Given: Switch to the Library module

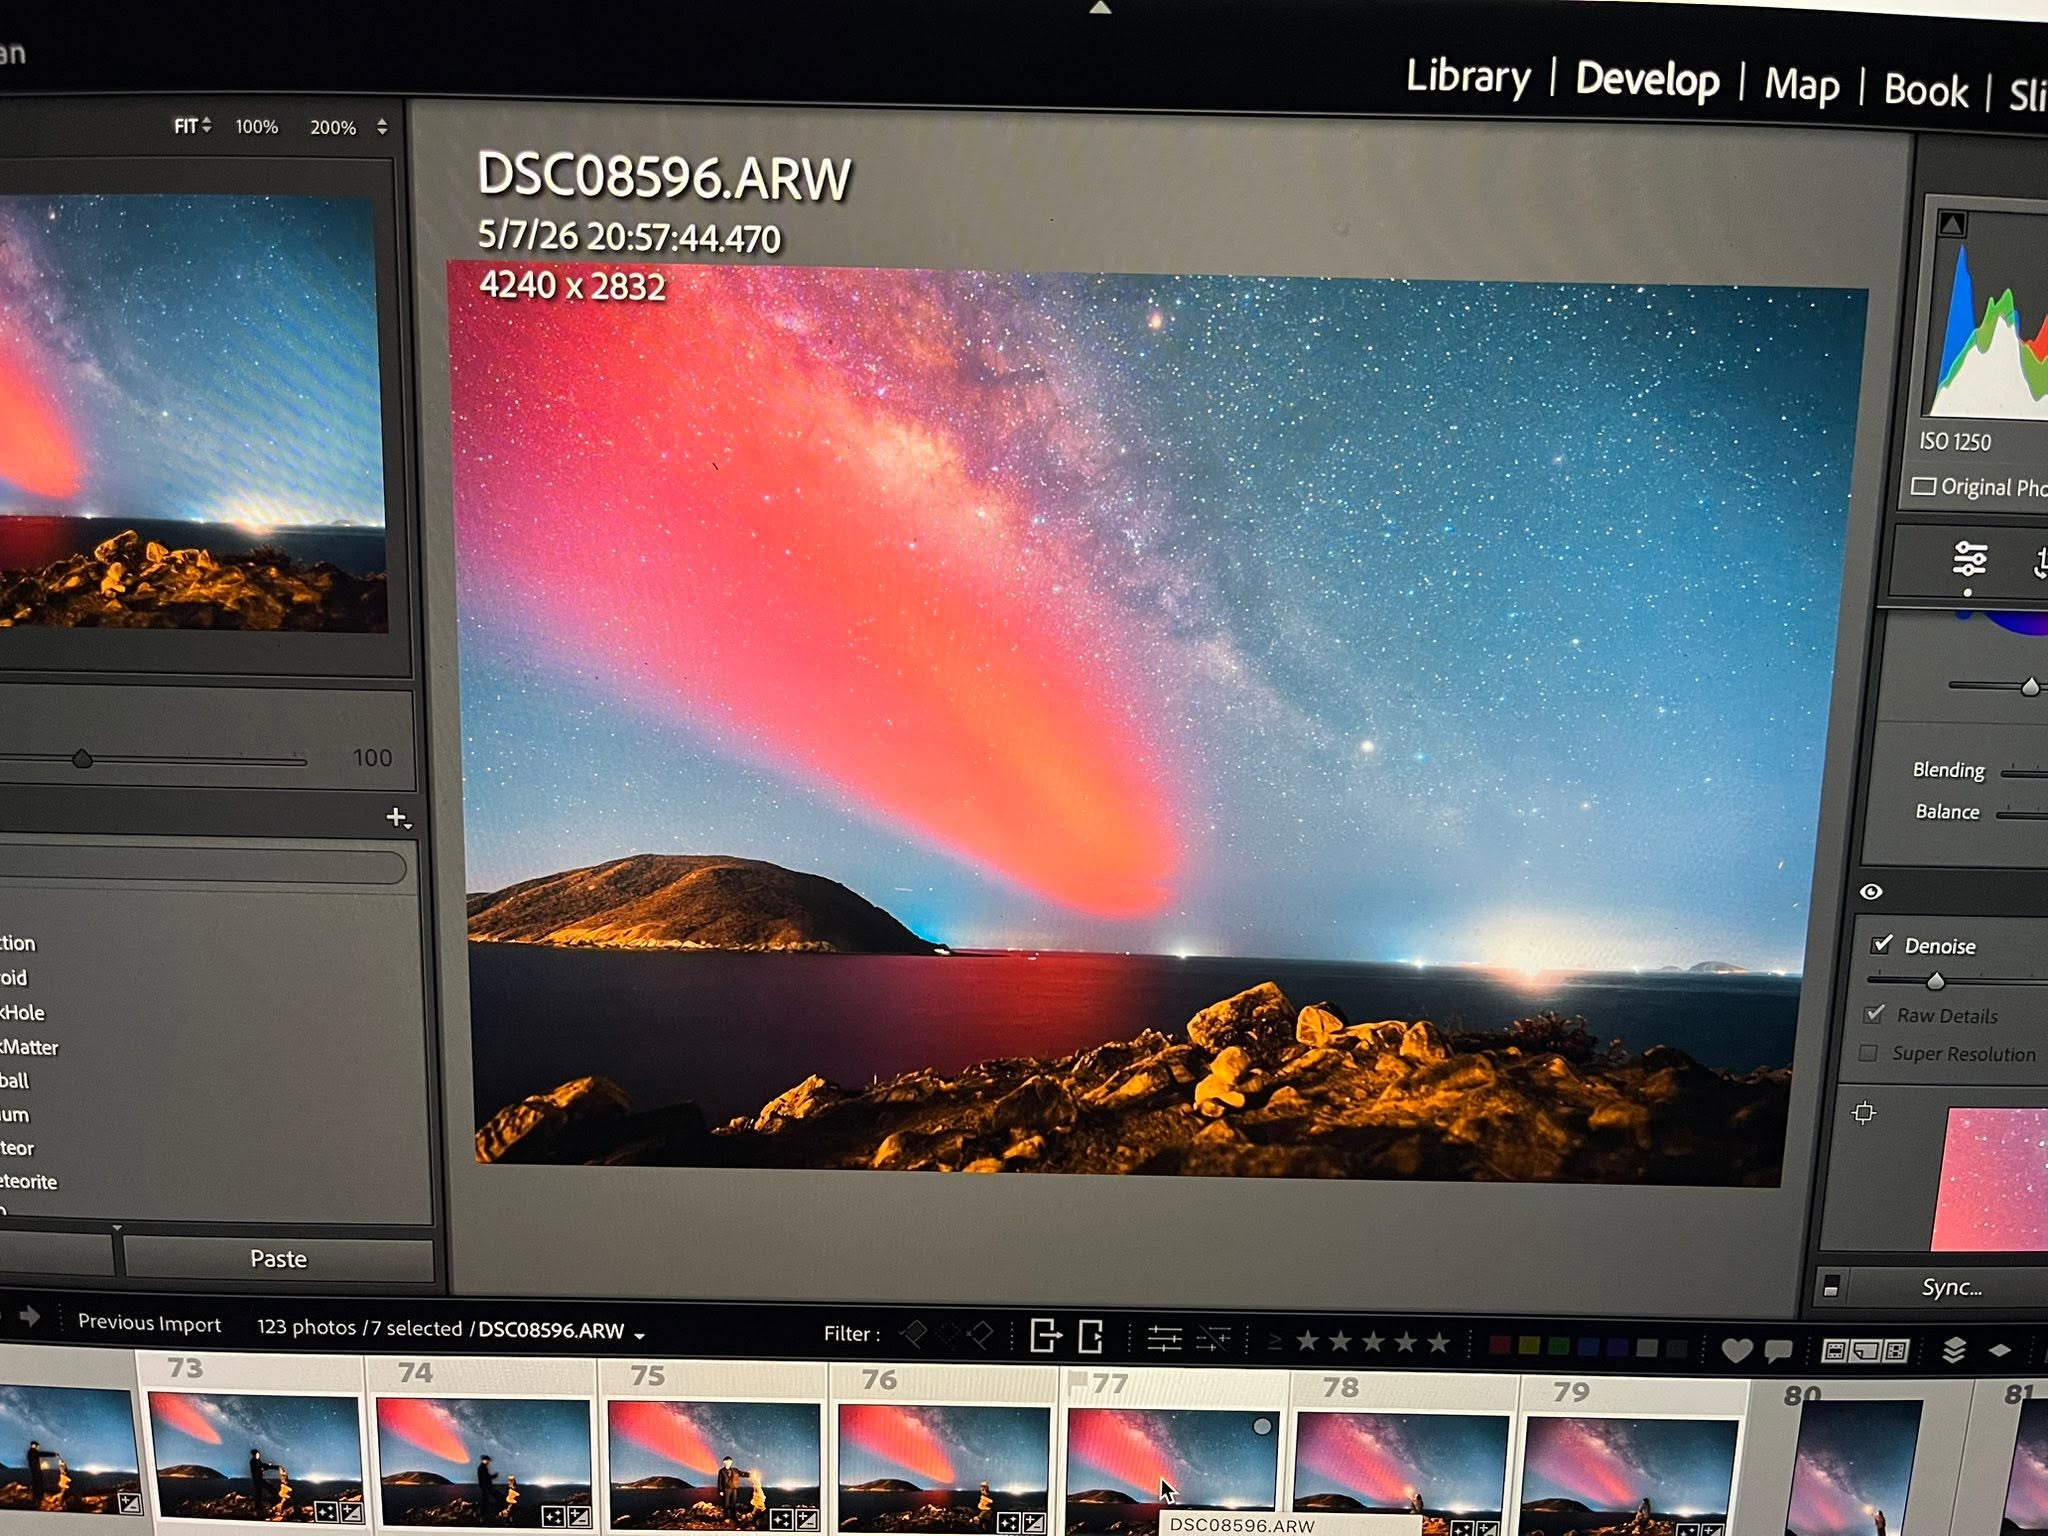Looking at the screenshot, I should click(1468, 76).
